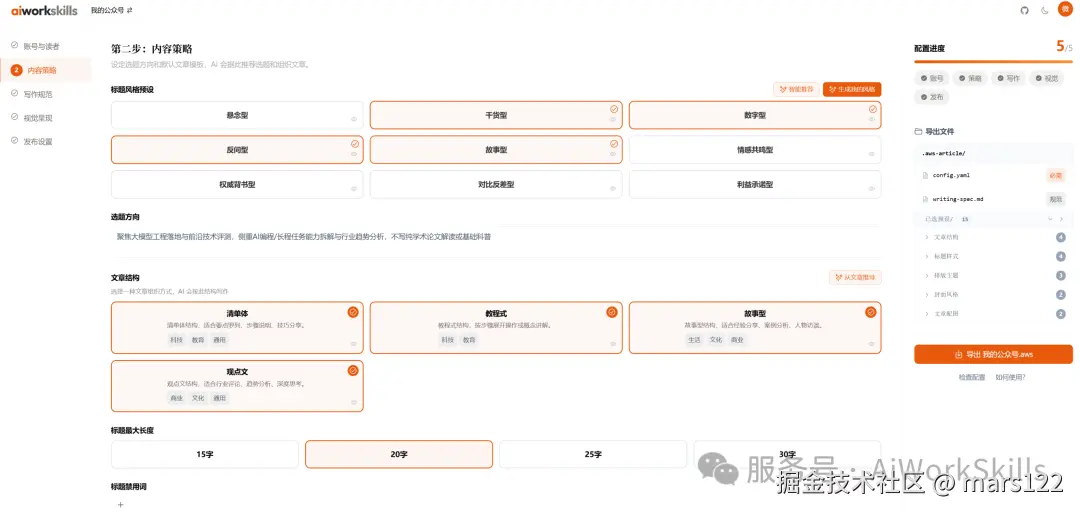This screenshot has height=513, width=1080.
Task: Preview 悬念型 style via eye icon
Action: point(354,119)
